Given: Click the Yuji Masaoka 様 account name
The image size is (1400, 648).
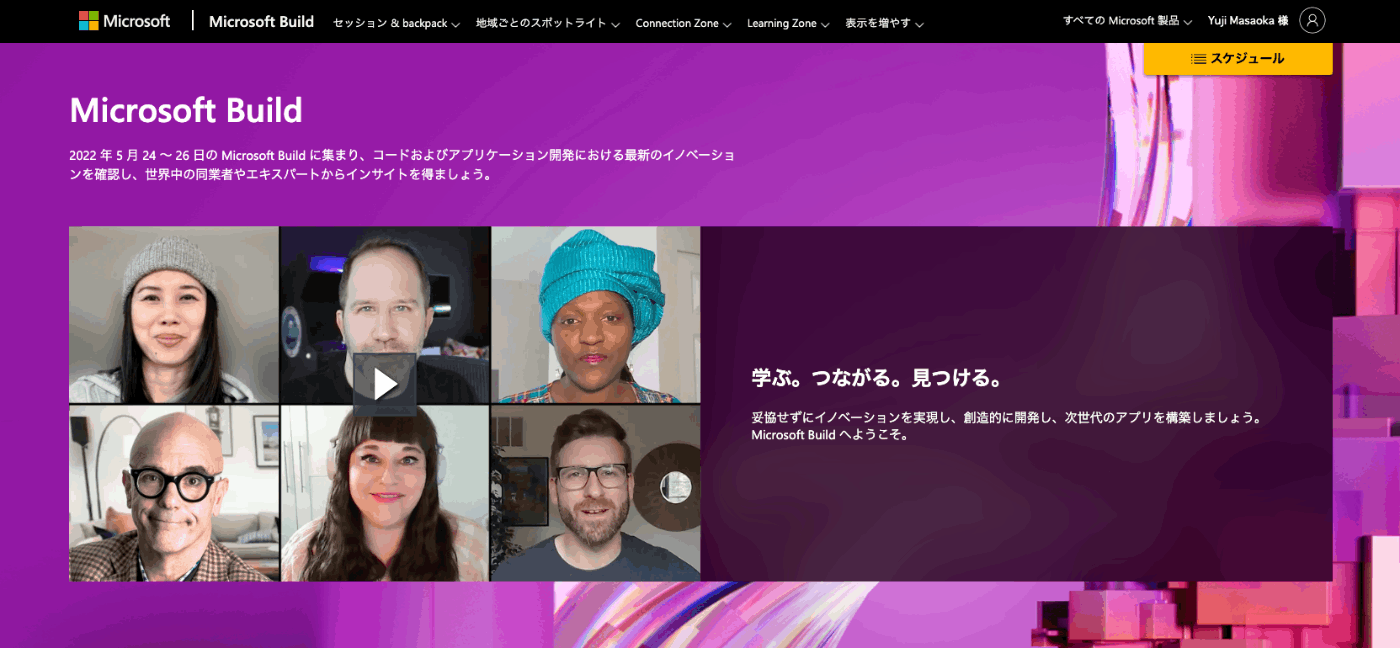Looking at the screenshot, I should (1248, 20).
